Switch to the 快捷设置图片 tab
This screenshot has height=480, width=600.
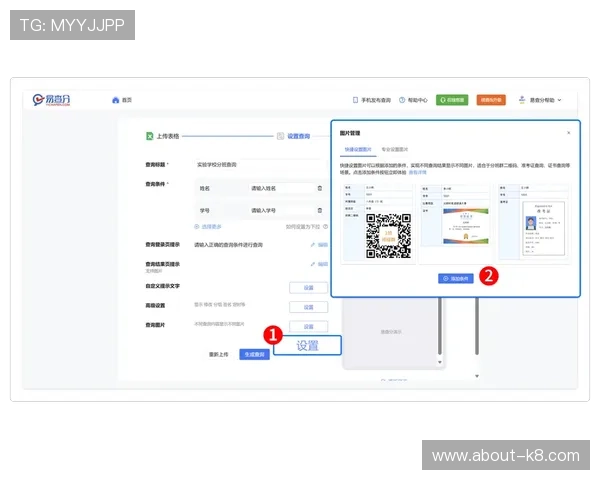coord(358,149)
